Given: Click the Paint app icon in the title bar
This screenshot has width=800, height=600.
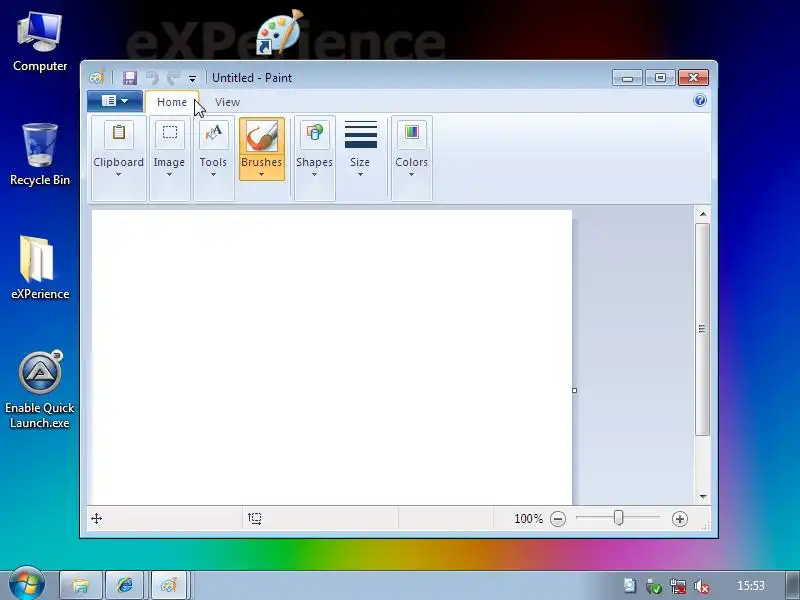Looking at the screenshot, I should tap(97, 78).
